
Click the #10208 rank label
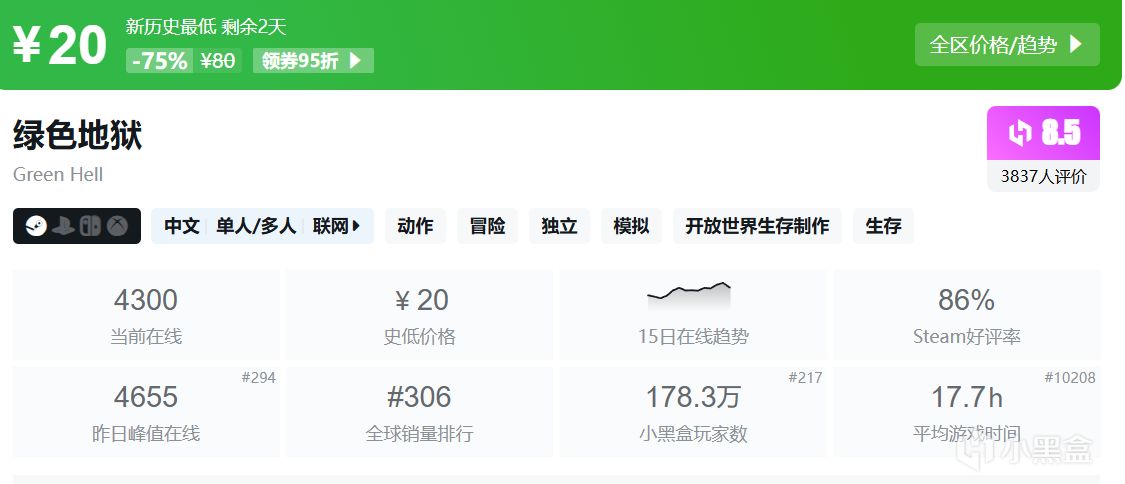pyautogui.click(x=1070, y=377)
